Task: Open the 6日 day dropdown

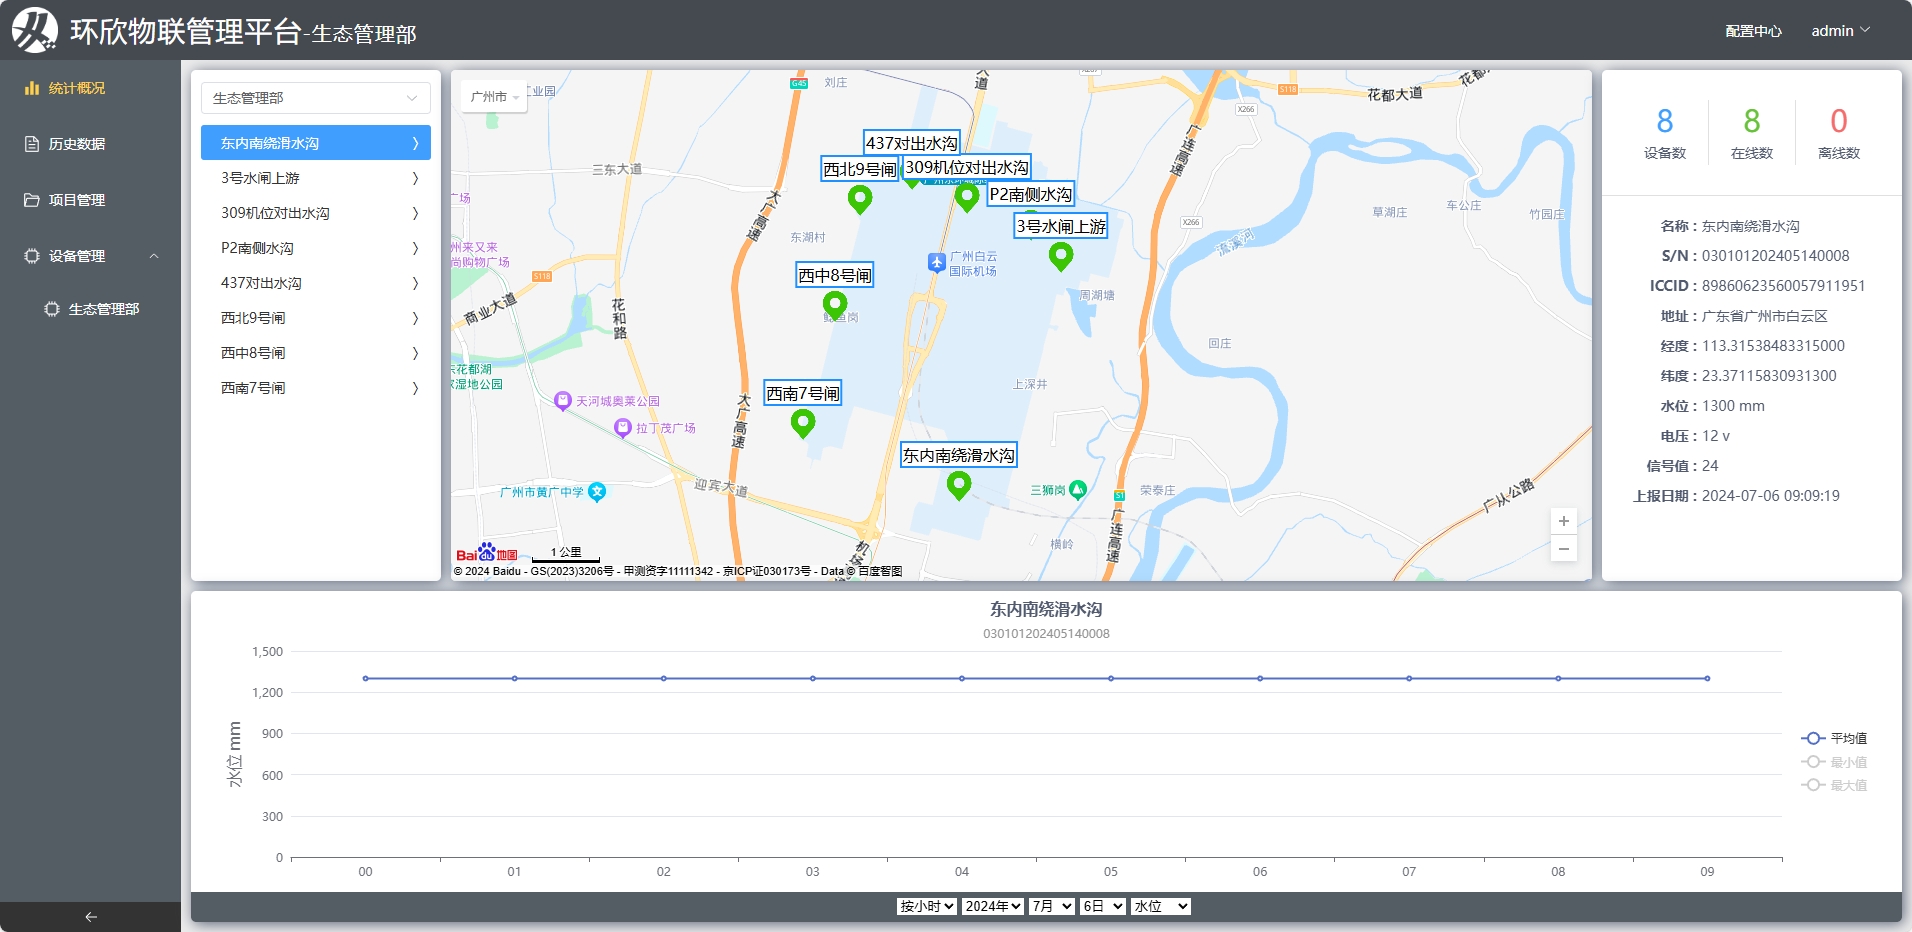Action: (1103, 906)
